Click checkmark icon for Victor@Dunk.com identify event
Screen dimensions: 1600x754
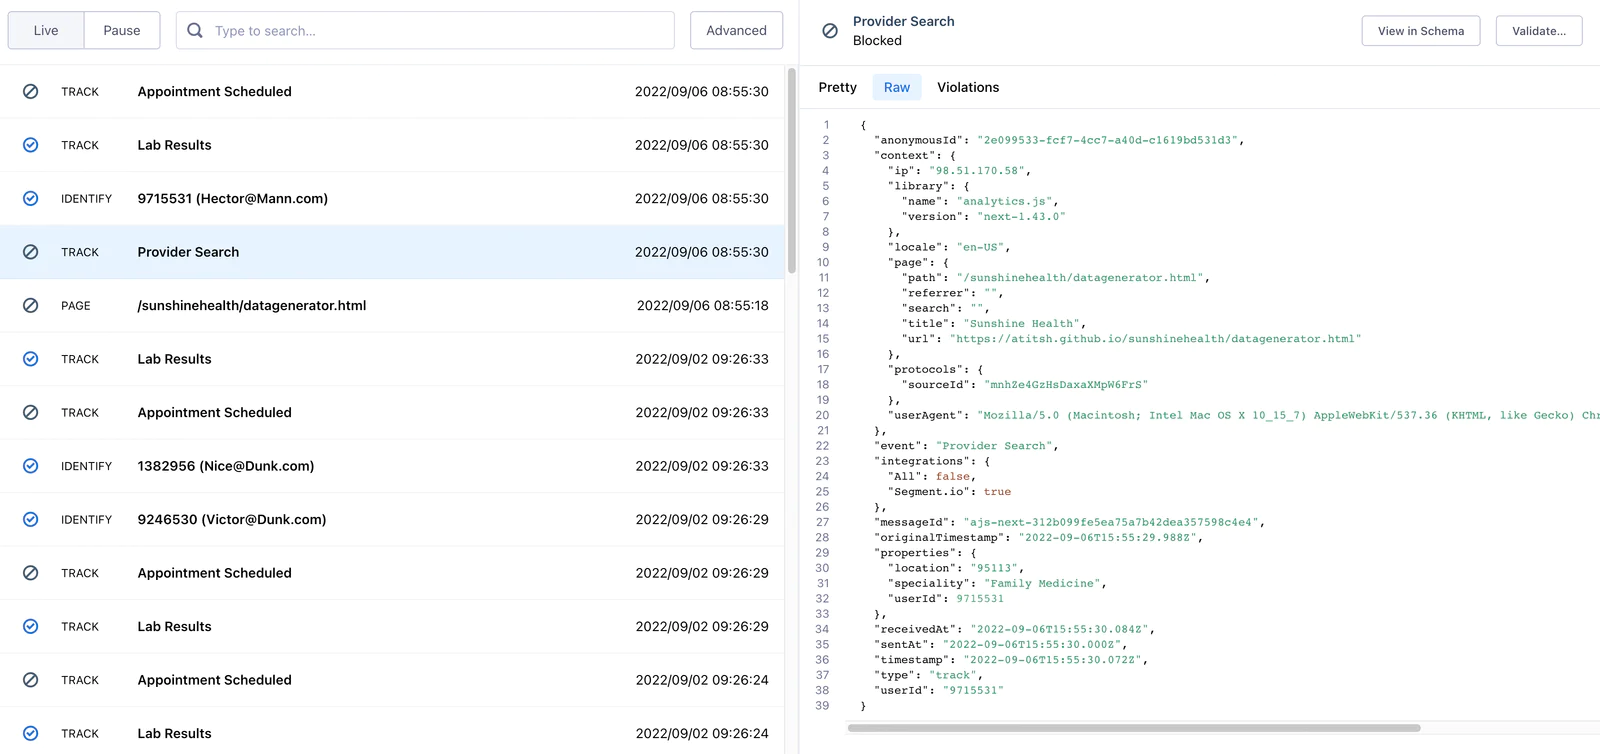point(31,519)
